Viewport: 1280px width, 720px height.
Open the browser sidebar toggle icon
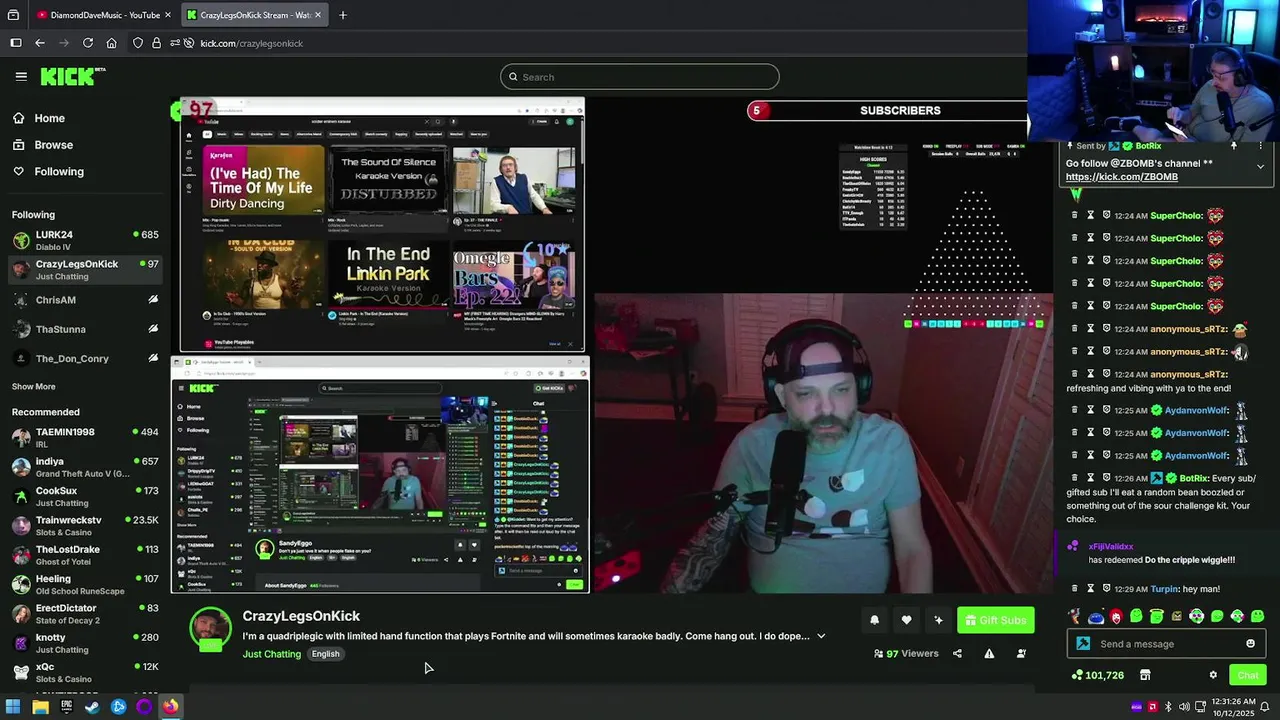click(x=16, y=43)
